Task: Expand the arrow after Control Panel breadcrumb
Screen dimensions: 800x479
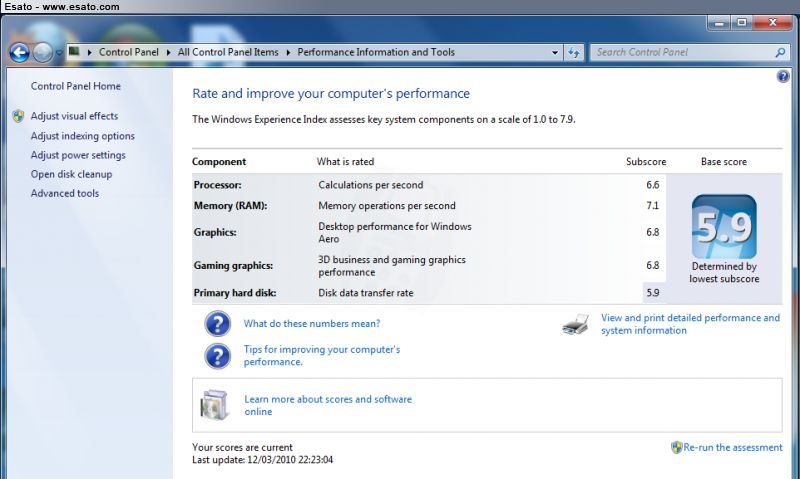Action: pos(168,52)
